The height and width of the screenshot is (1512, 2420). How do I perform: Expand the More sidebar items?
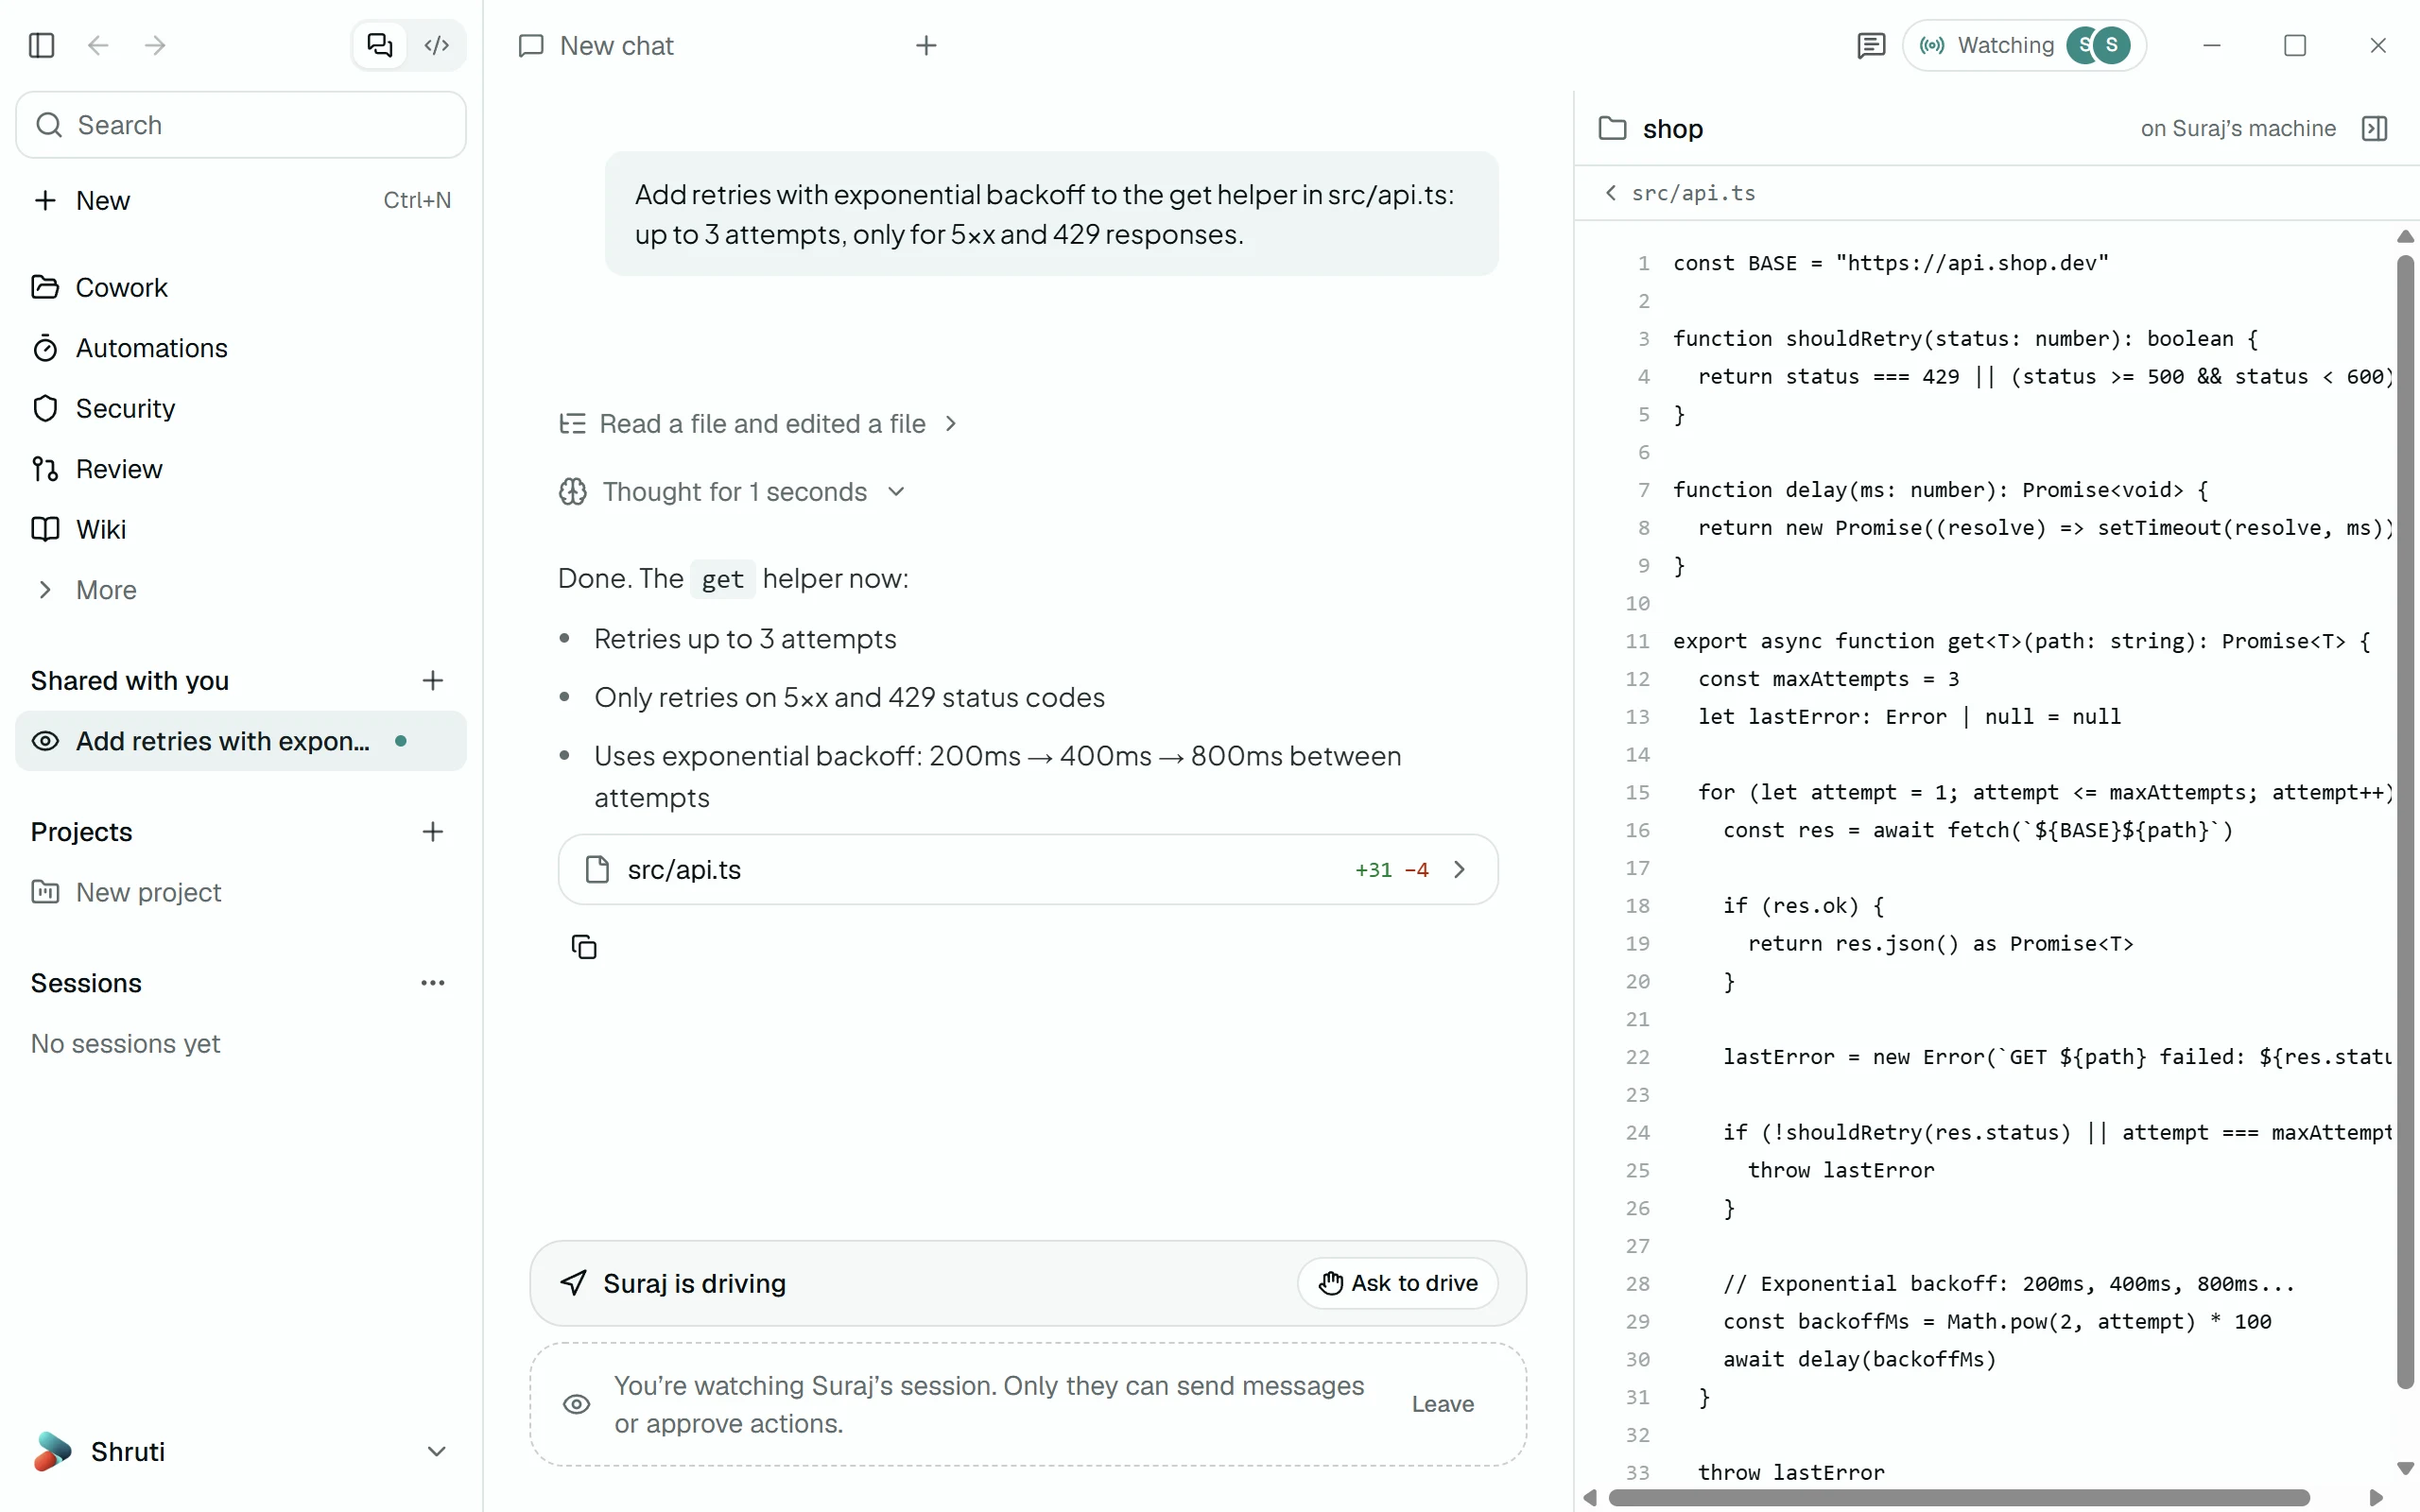tap(241, 590)
